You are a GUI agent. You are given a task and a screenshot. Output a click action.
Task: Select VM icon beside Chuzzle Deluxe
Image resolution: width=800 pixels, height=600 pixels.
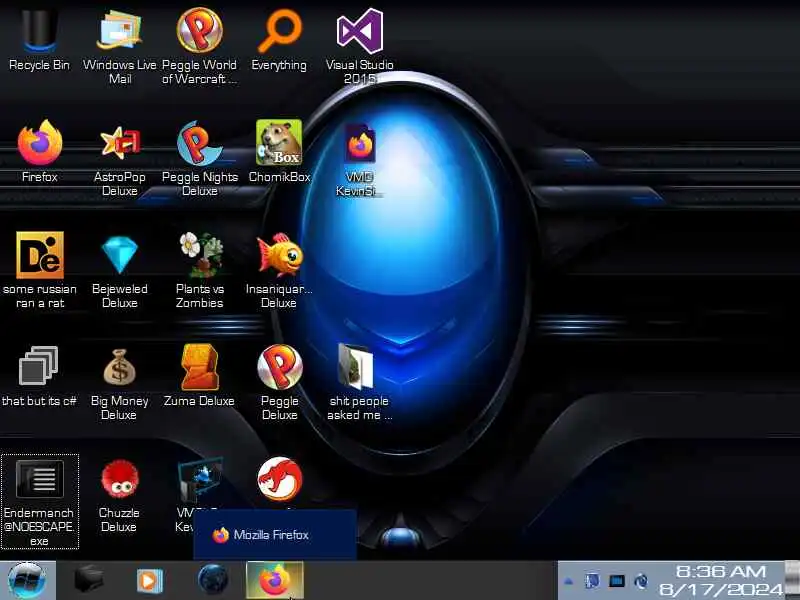point(199,479)
